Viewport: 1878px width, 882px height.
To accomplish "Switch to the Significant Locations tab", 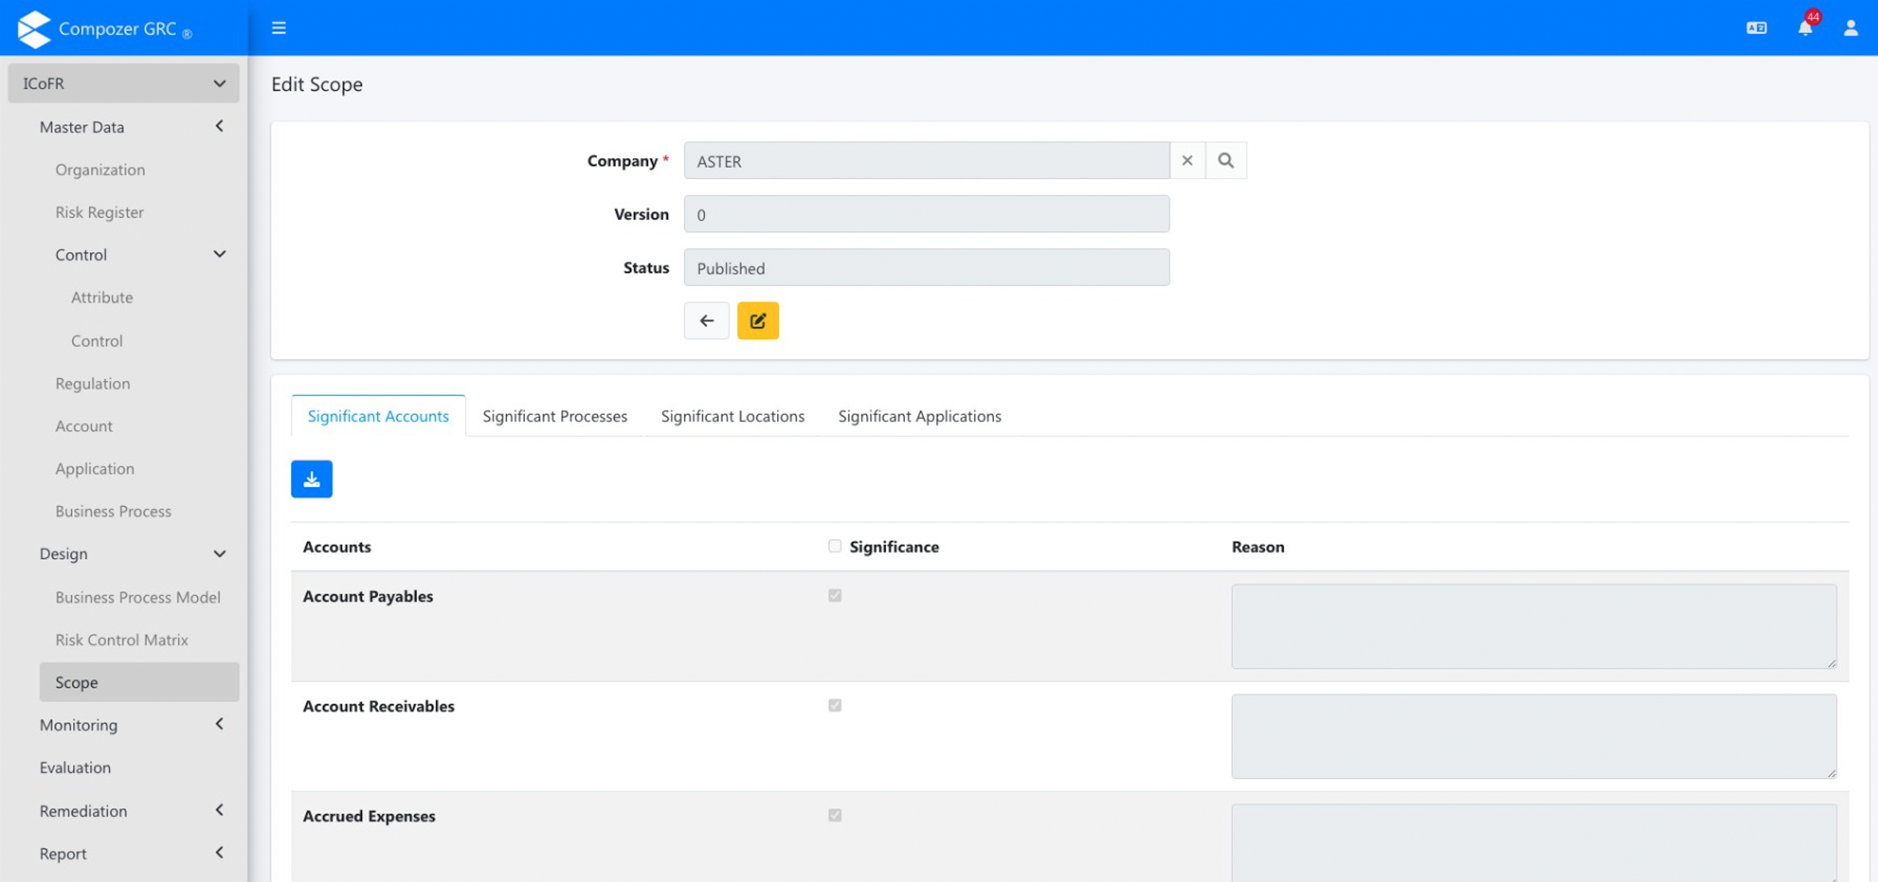I will point(732,416).
